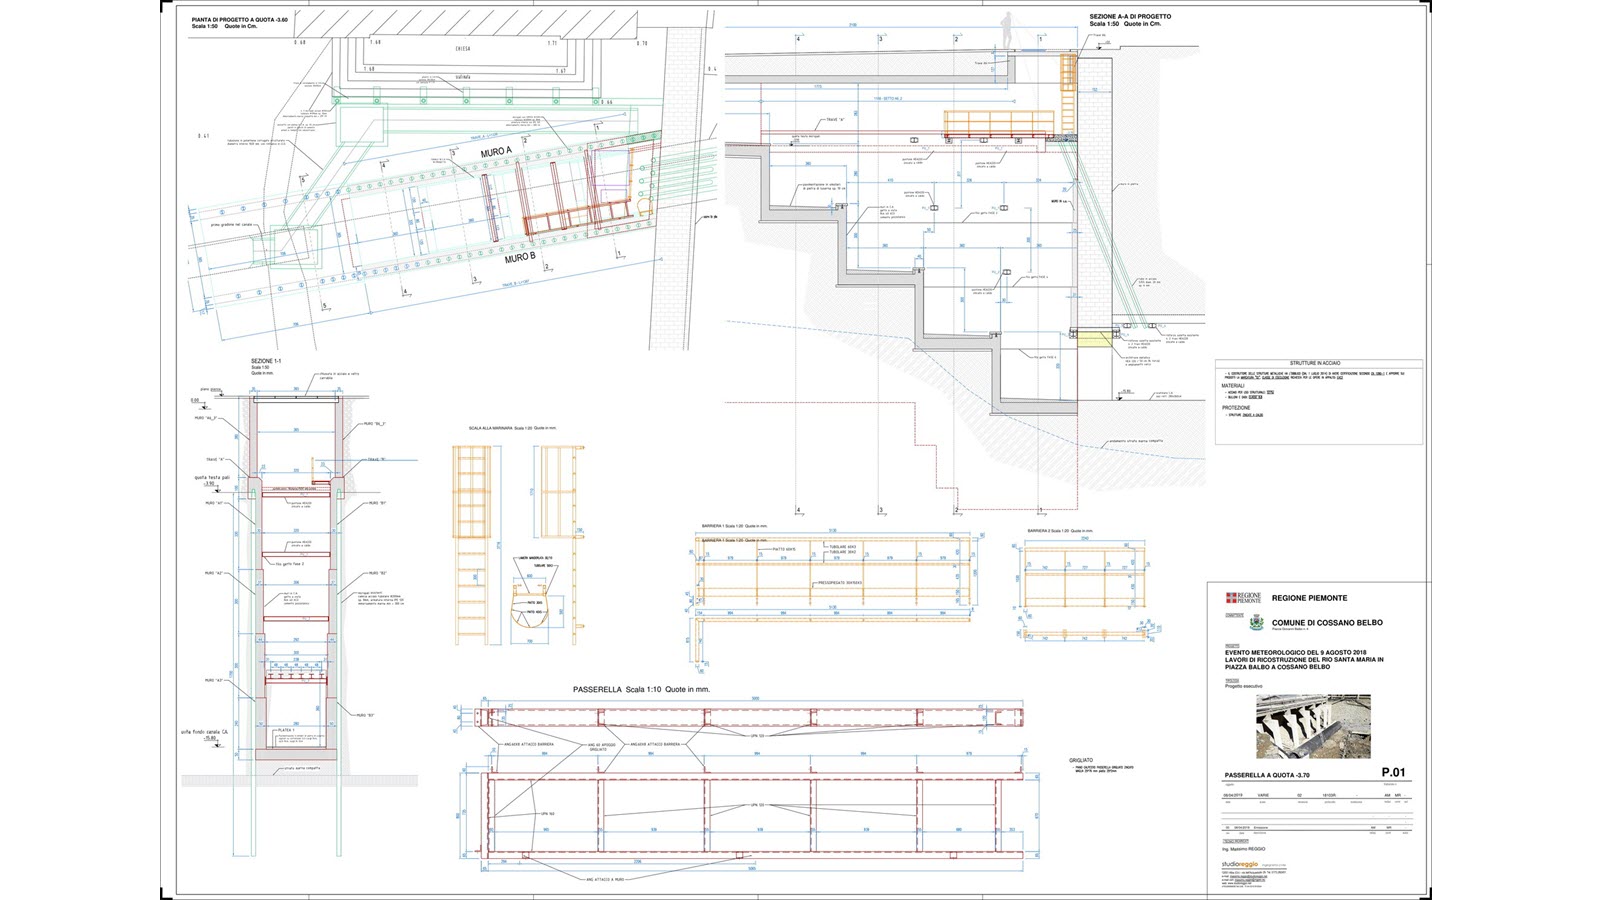Click the STRUTTURE IN ACCIAIO notes box title
This screenshot has height=900, width=1600.
[1316, 363]
